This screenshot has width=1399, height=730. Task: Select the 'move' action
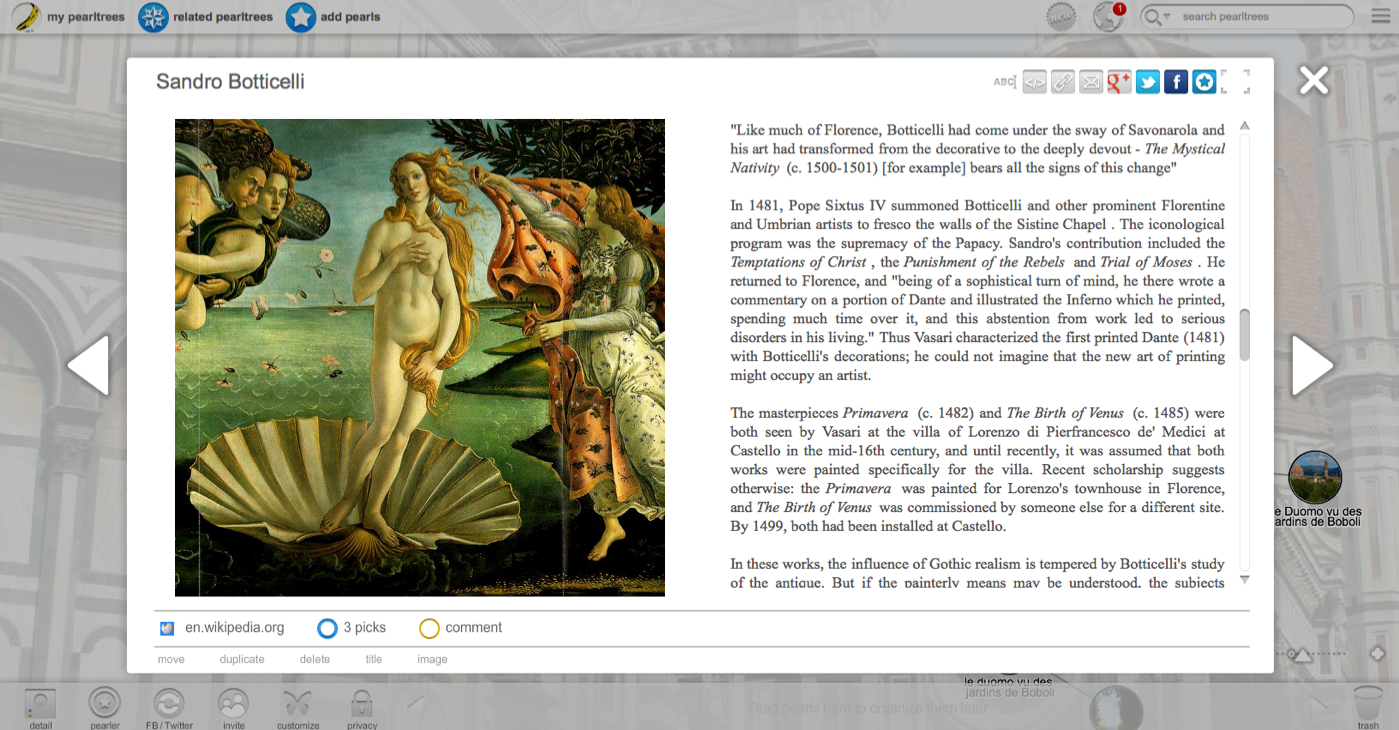tap(171, 659)
